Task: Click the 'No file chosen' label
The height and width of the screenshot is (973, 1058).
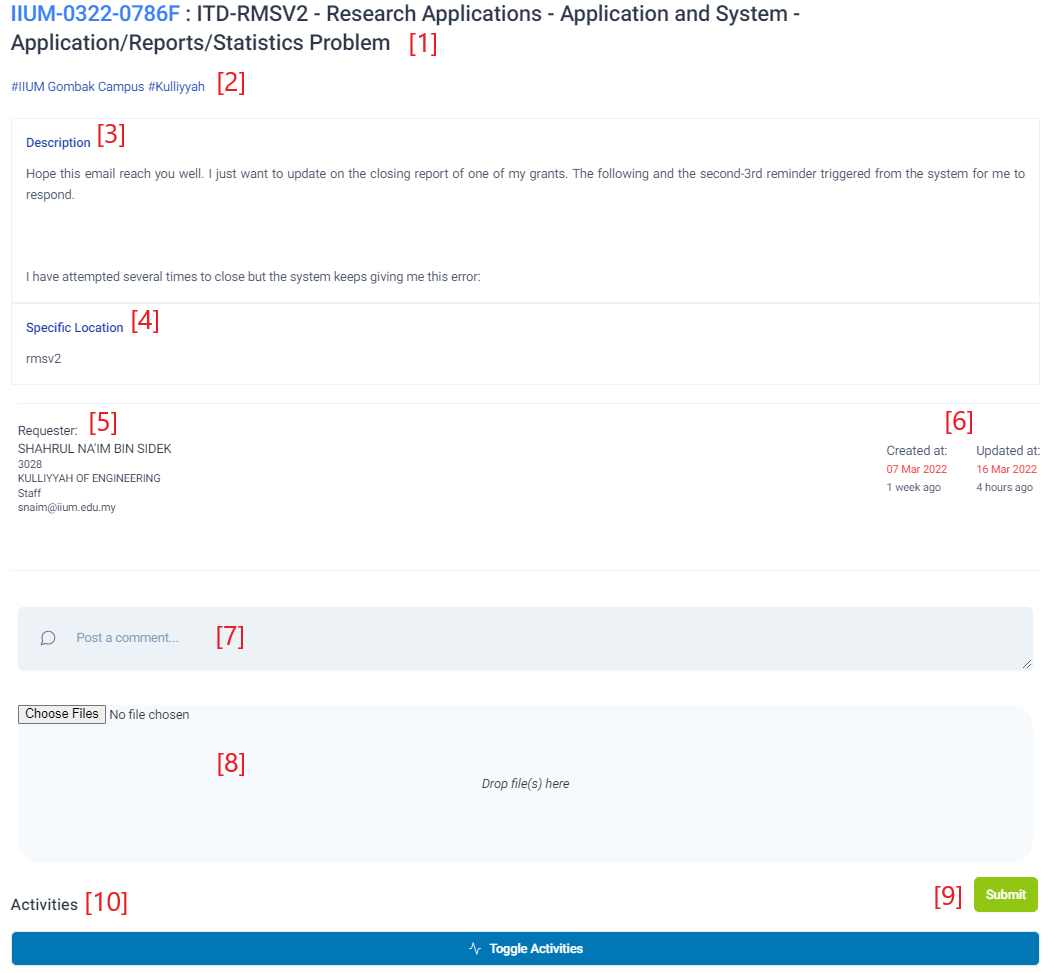Action: click(x=149, y=715)
